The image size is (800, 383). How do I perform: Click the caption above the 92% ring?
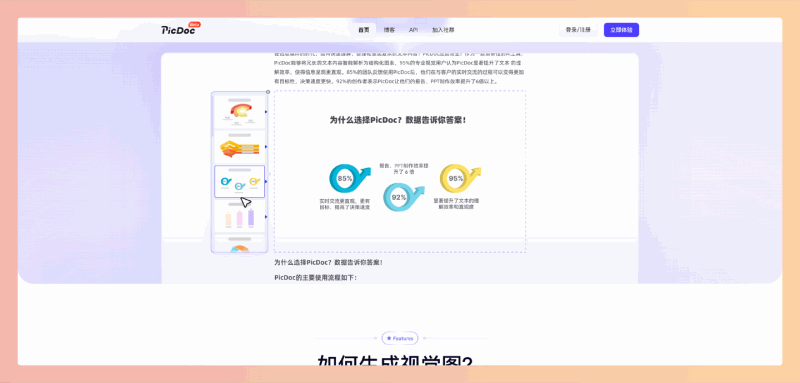point(404,169)
